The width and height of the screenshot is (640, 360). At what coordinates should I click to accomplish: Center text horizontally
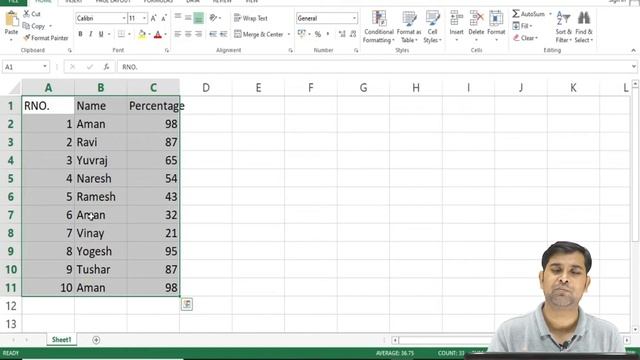click(188, 34)
